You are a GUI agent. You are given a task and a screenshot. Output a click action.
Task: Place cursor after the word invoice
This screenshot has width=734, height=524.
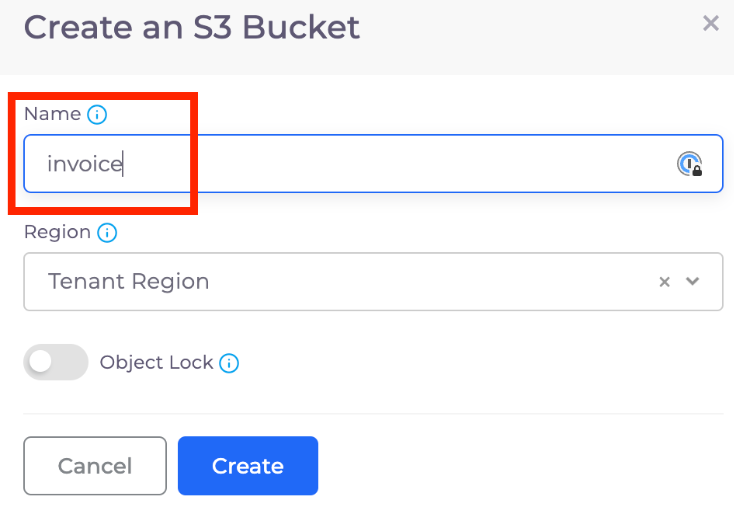[x=123, y=164]
